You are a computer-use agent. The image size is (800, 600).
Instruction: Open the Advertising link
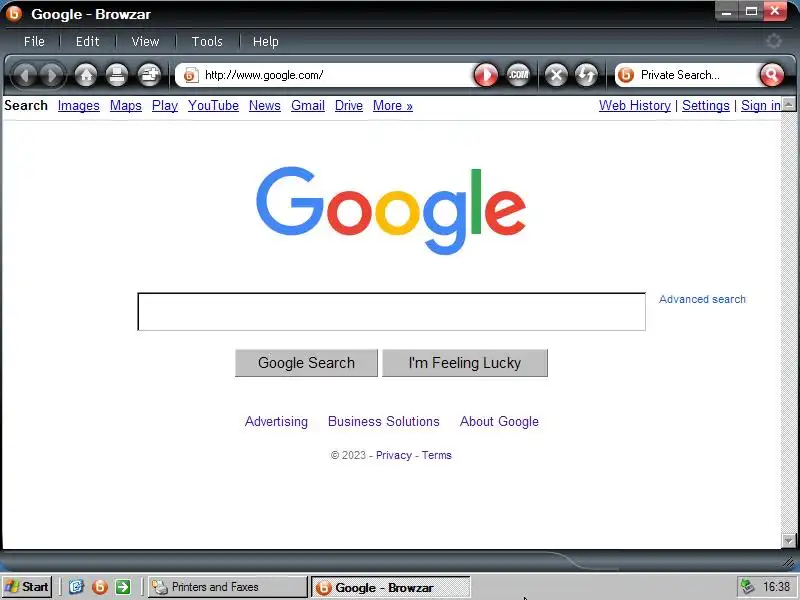(277, 421)
